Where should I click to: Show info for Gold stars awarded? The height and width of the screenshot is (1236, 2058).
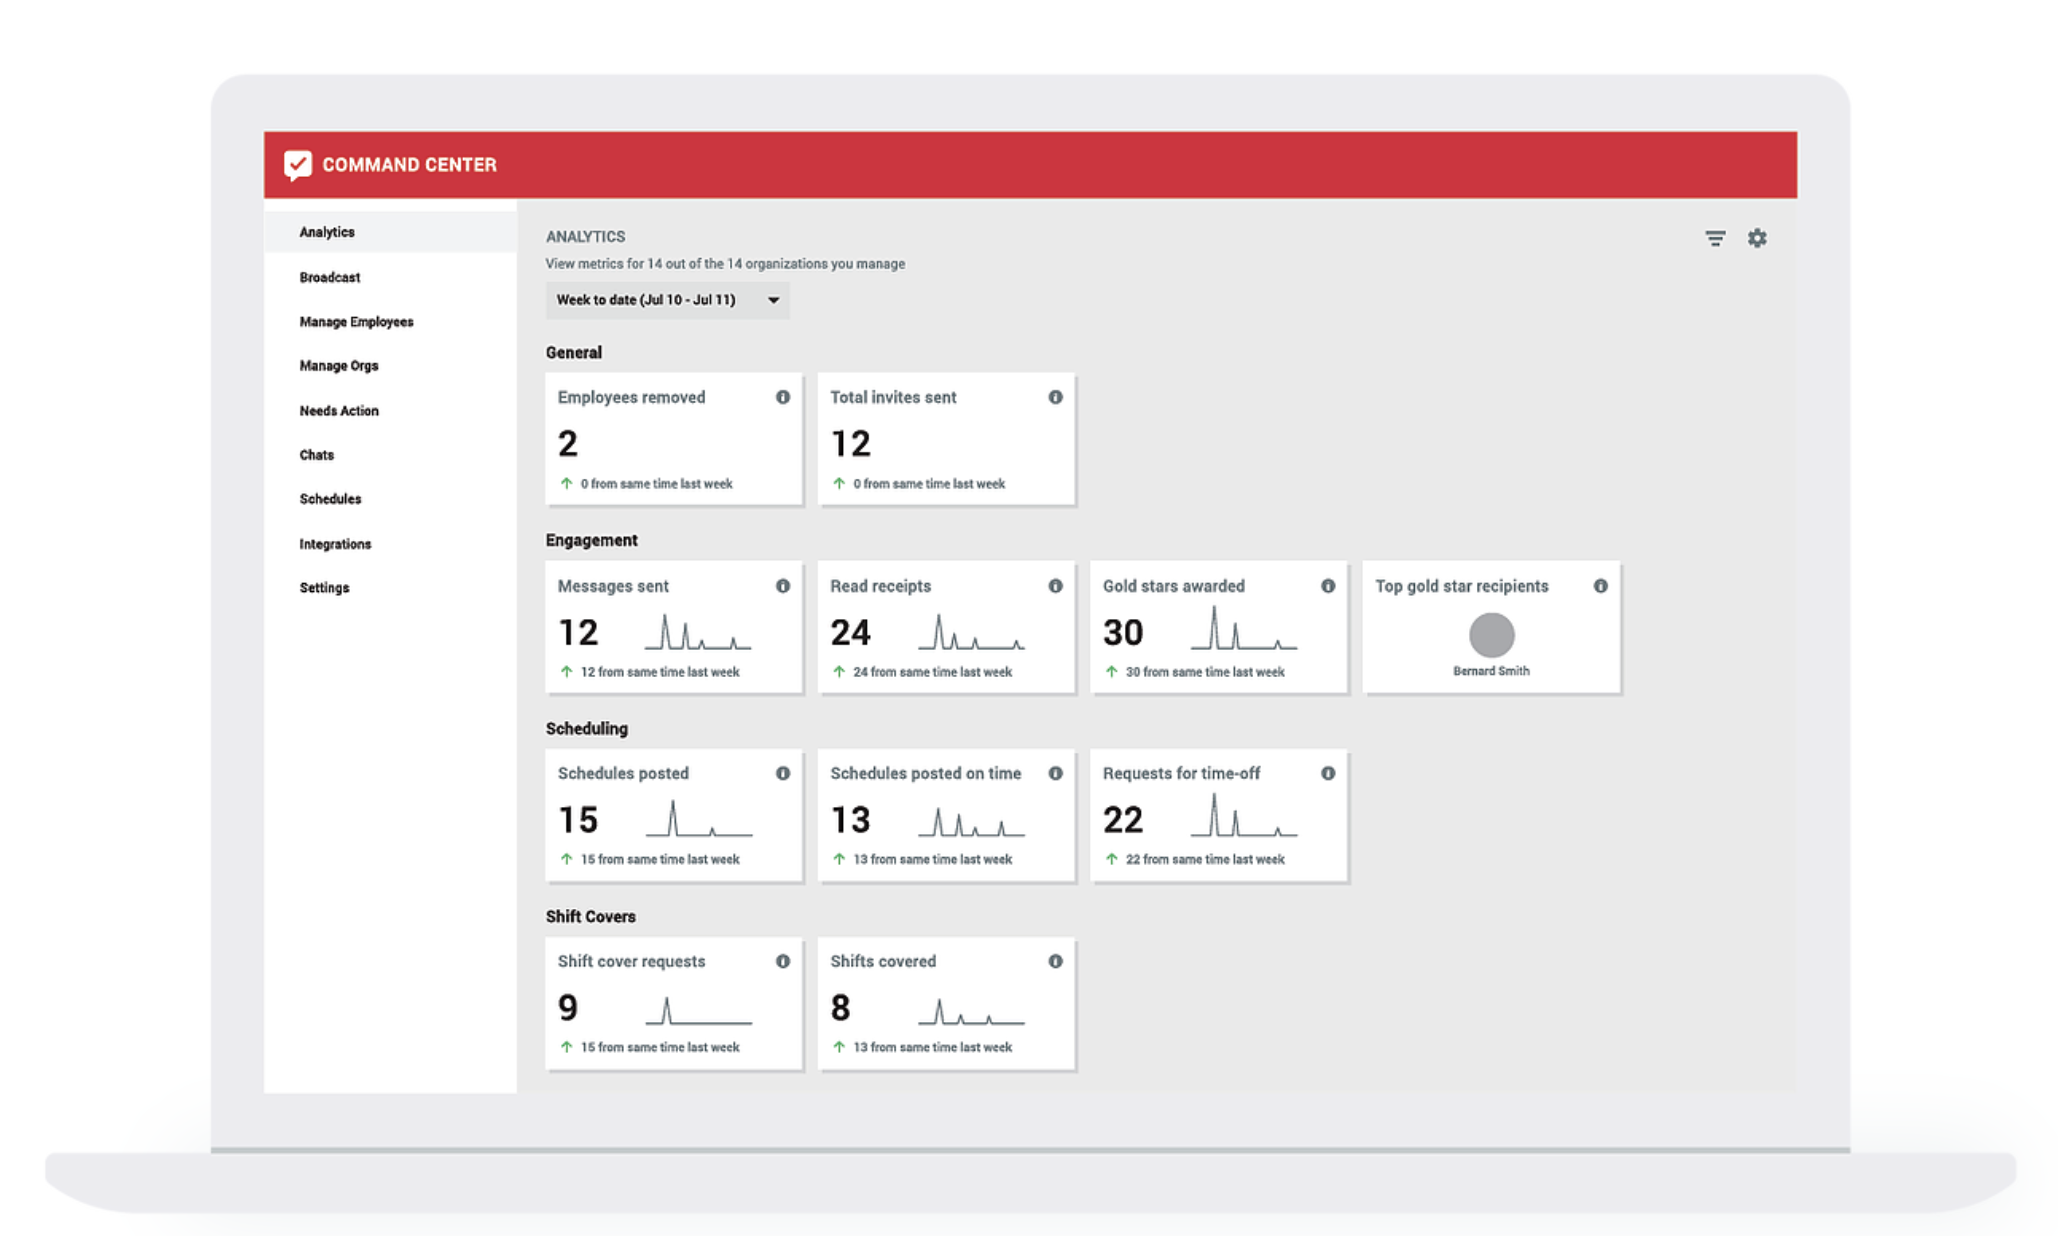(1328, 586)
